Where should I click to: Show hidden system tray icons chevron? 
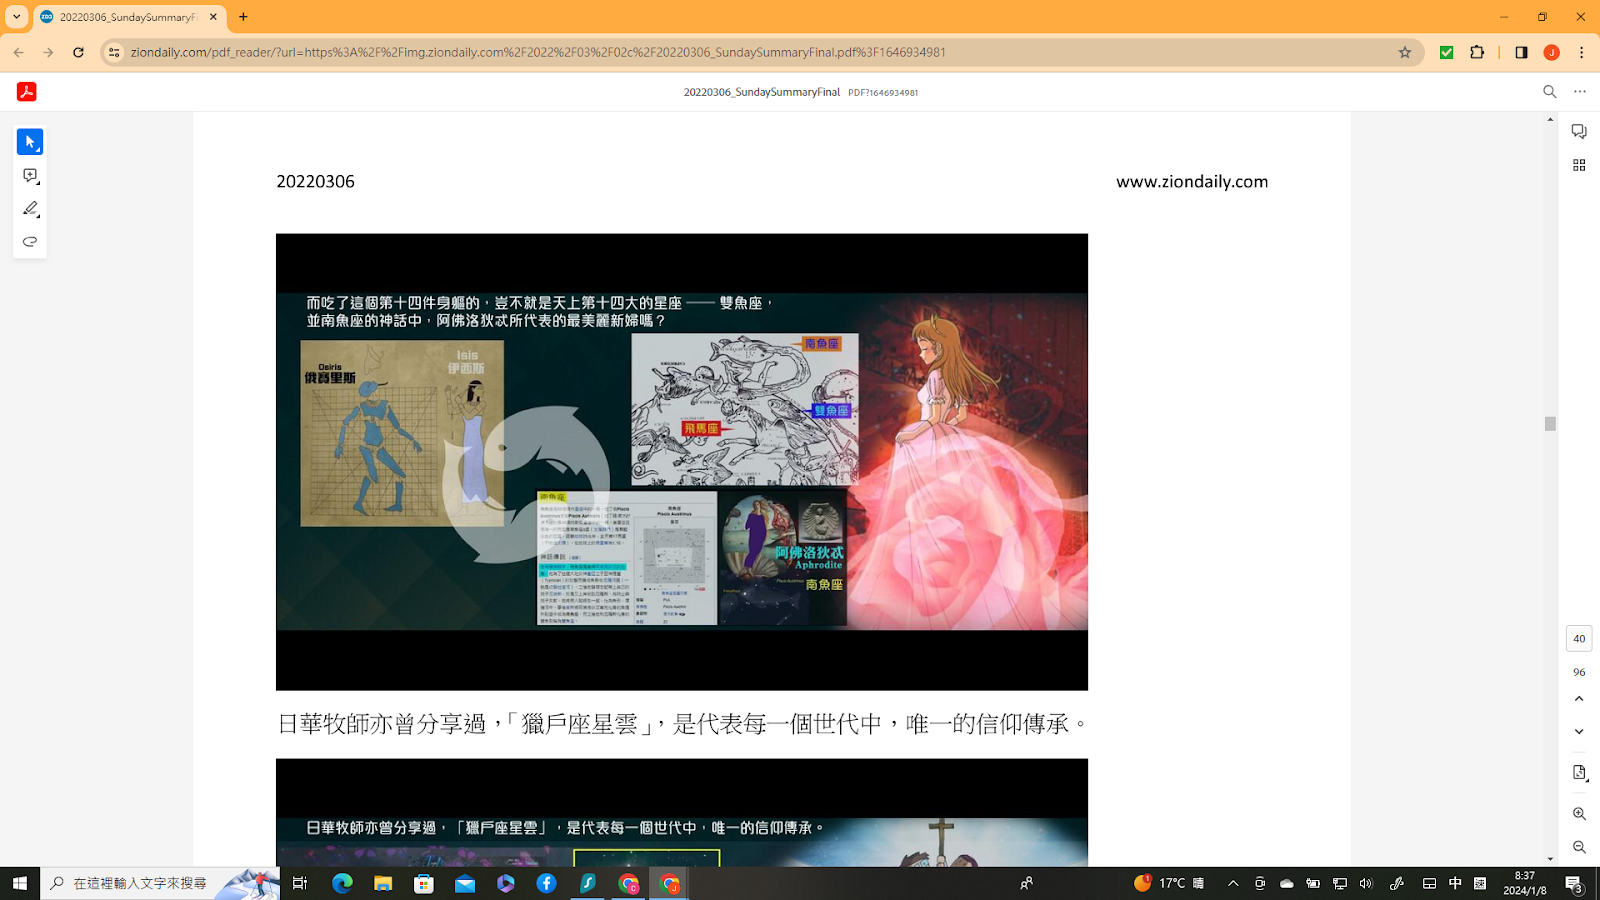[x=1233, y=883]
